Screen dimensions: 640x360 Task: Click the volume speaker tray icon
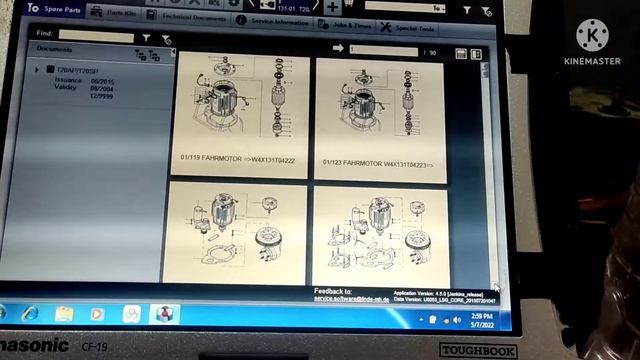[457, 320]
